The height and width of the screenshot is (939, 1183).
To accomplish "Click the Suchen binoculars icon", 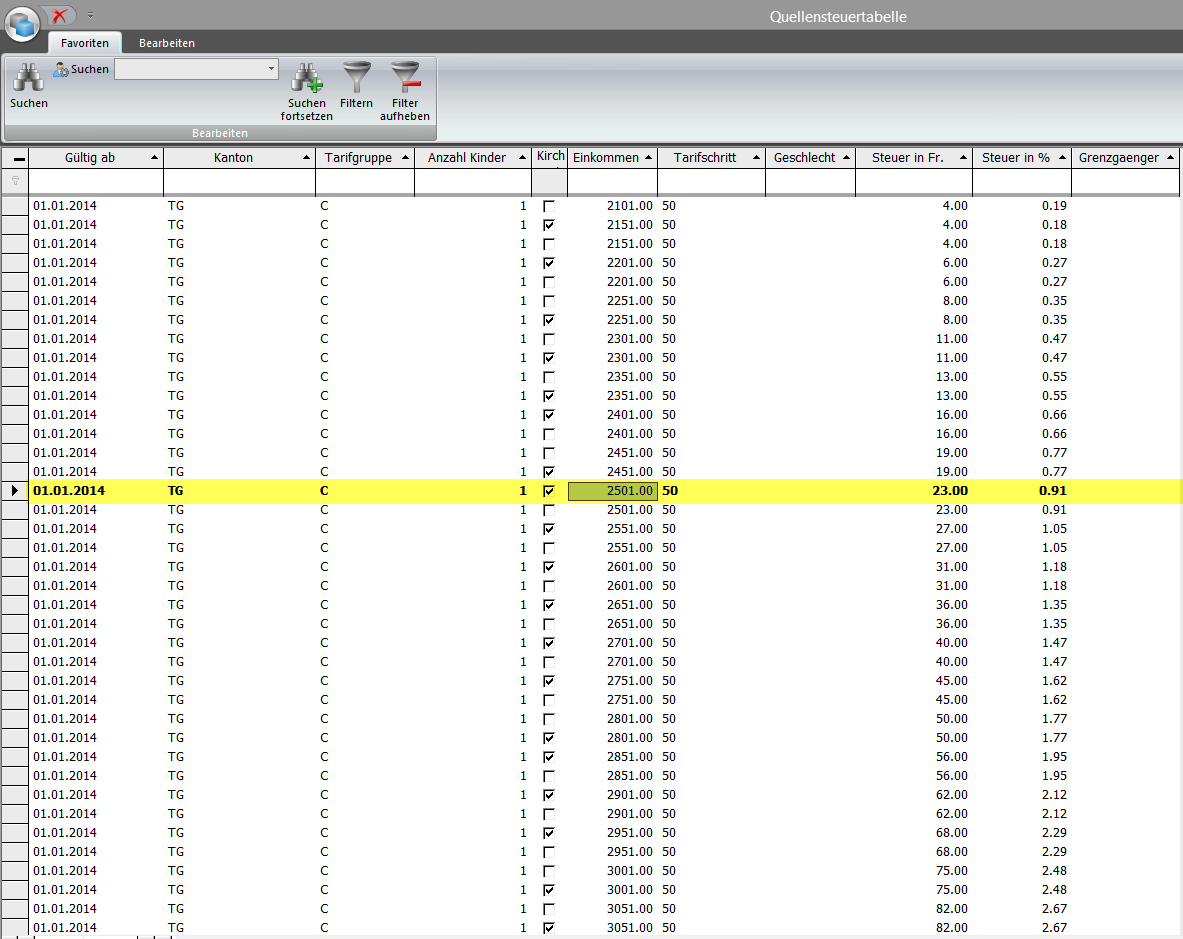I will [x=28, y=78].
